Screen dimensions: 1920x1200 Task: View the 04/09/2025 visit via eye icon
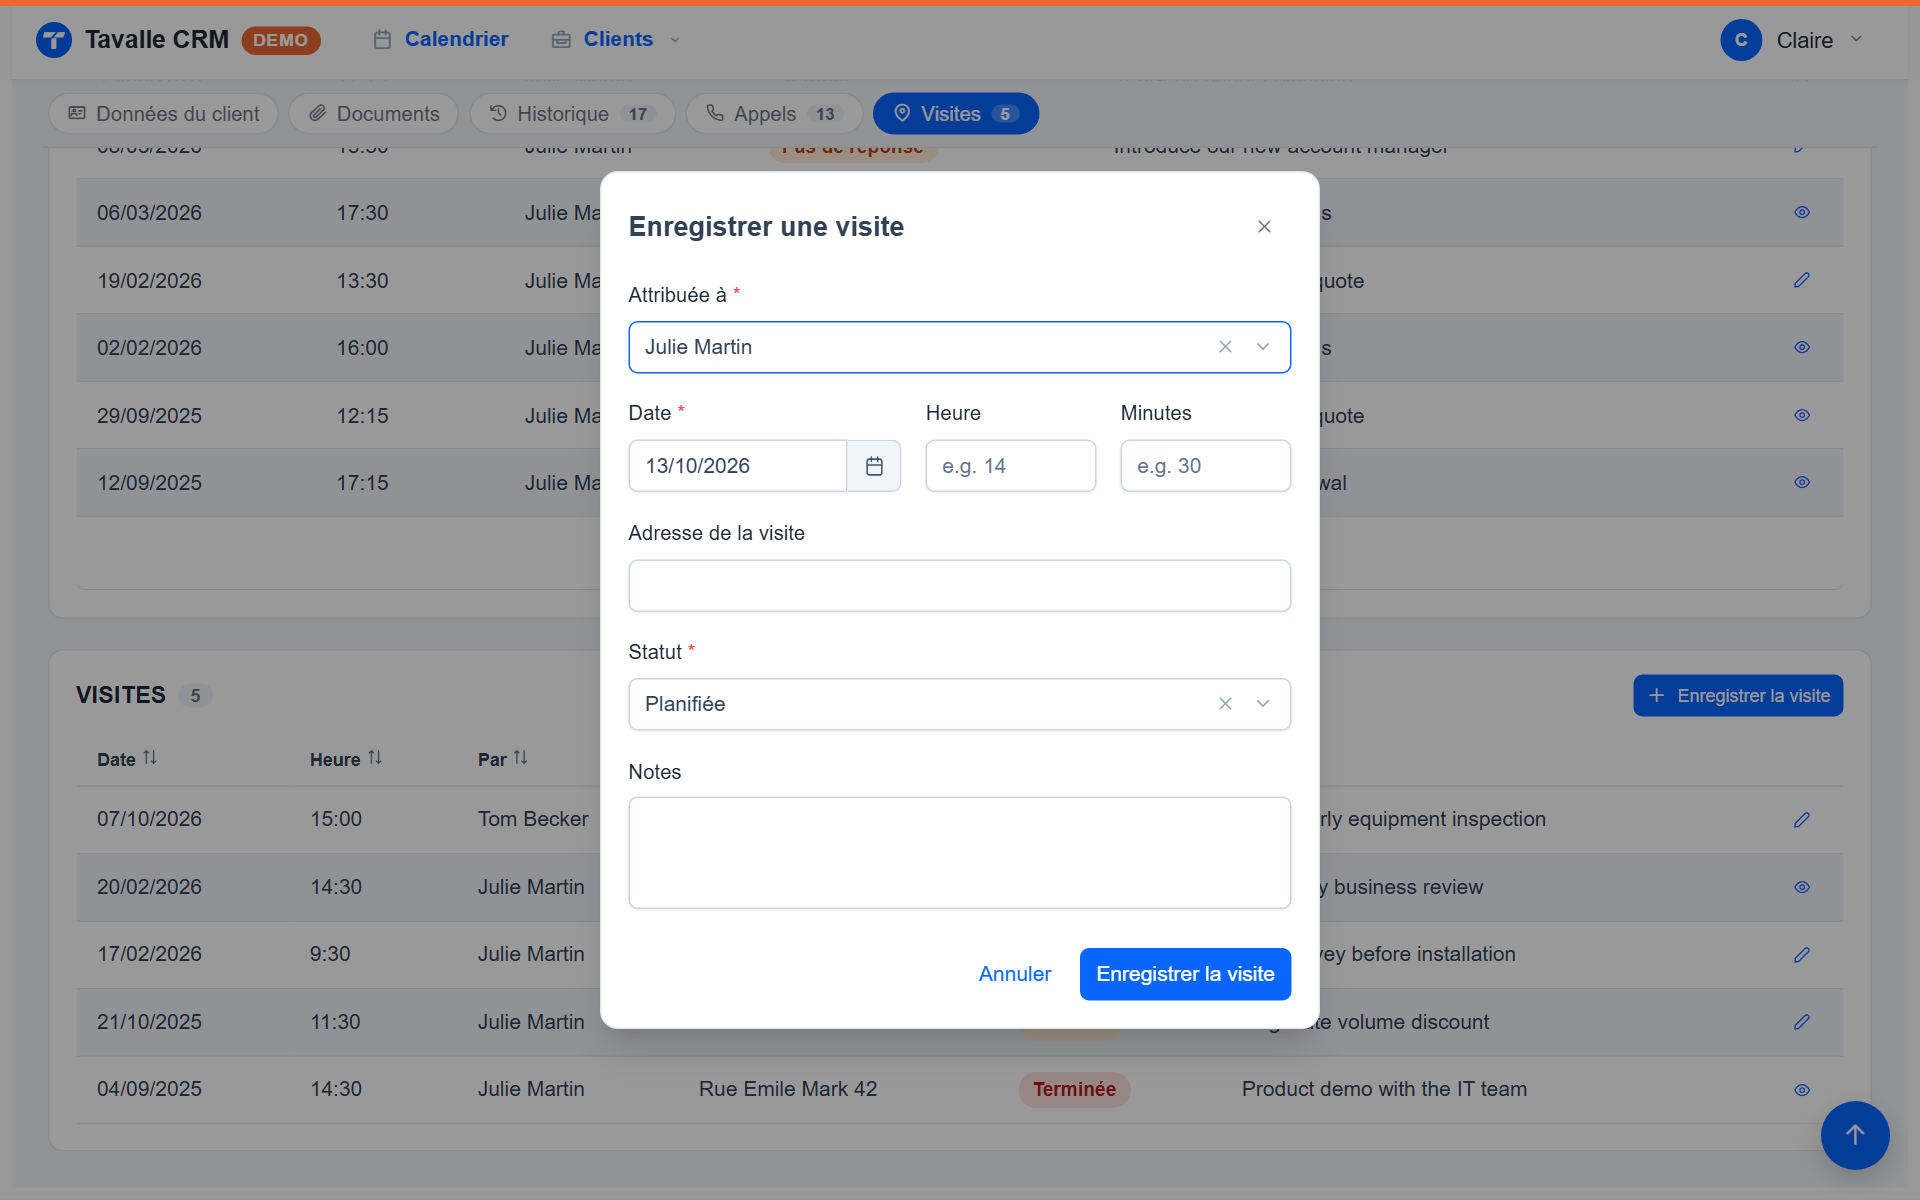point(1802,1090)
